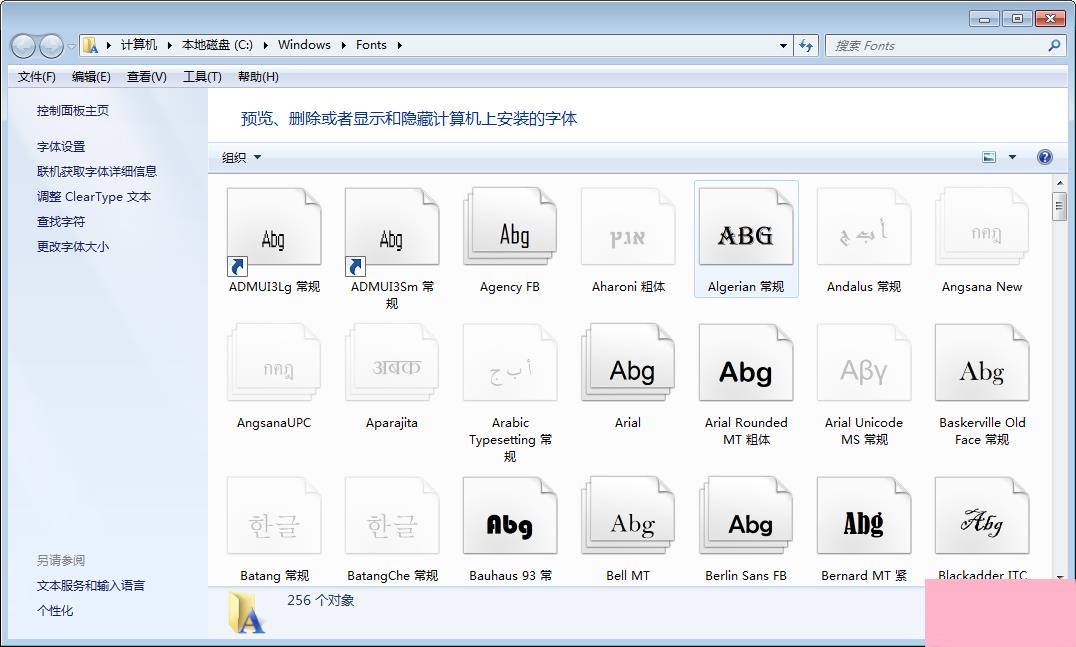Select the Aharoni 粗体 font icon
Viewport: 1076px width, 647px height.
point(628,228)
